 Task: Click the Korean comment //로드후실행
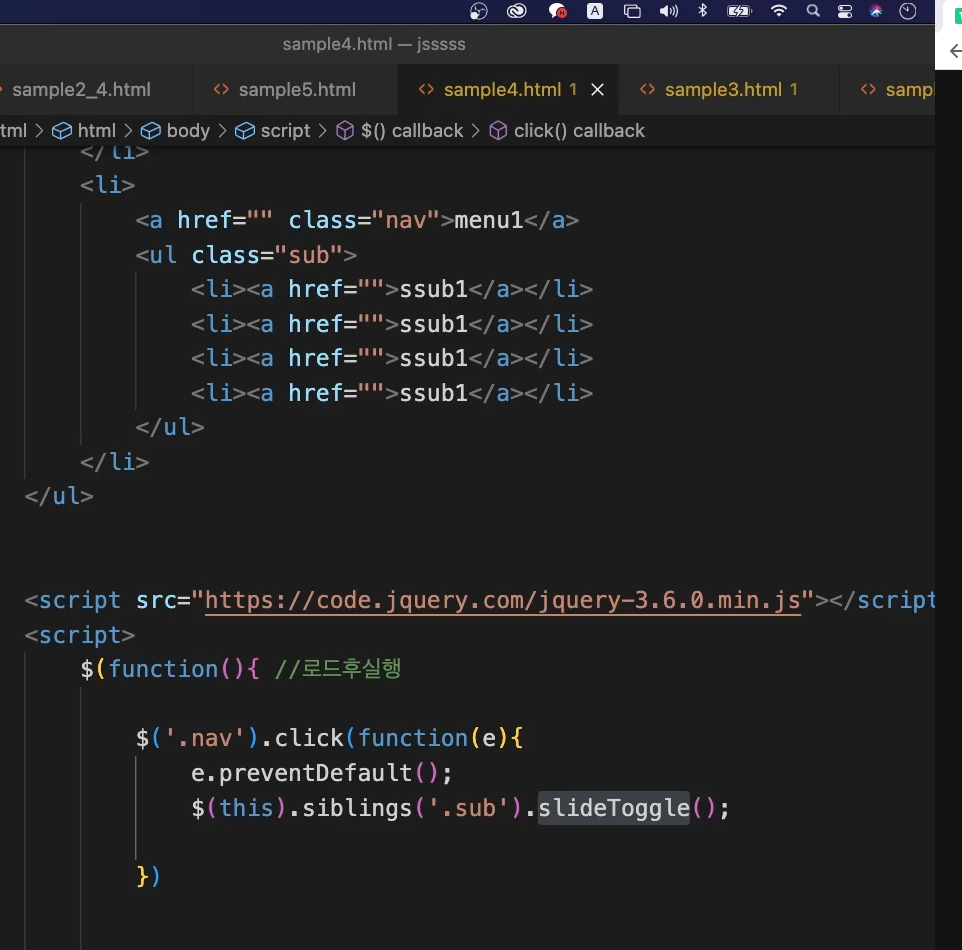click(x=337, y=669)
